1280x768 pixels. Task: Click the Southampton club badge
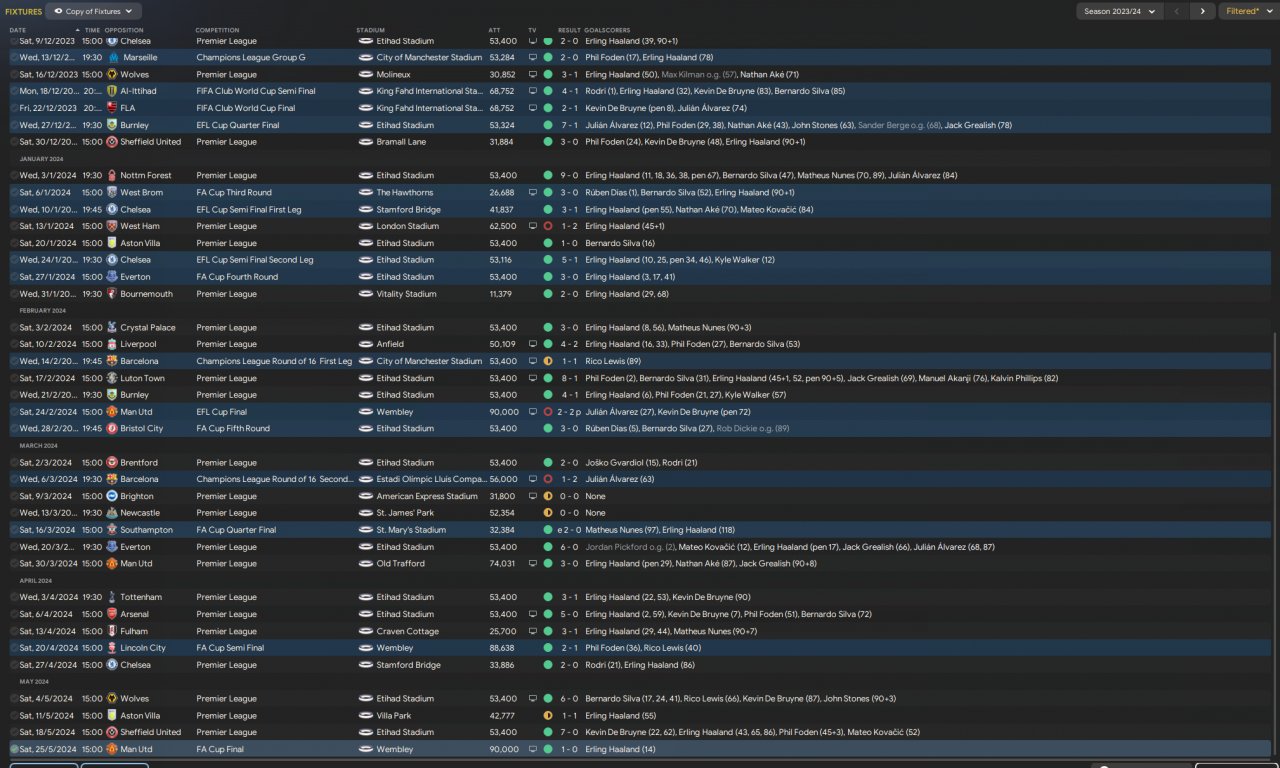(112, 530)
